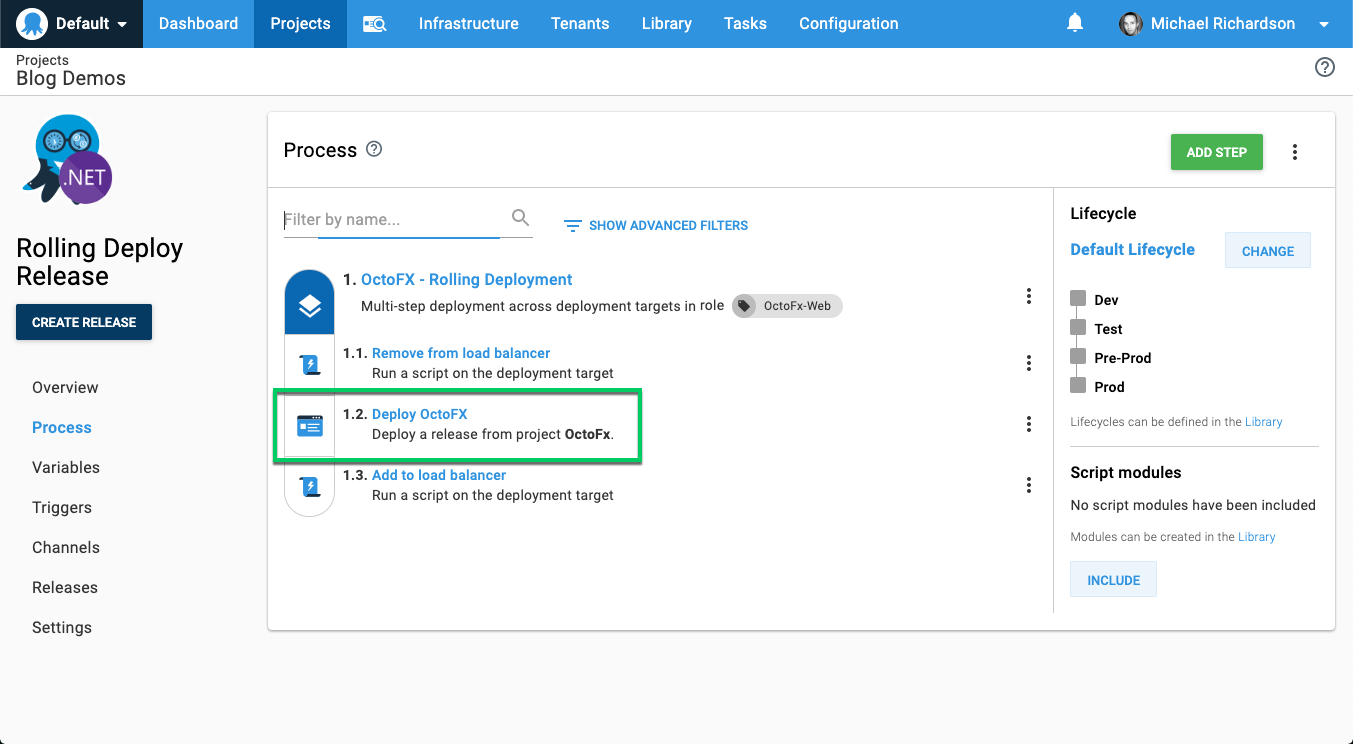Click Michael Richardson's profile avatar
The image size is (1353, 744).
(1130, 24)
